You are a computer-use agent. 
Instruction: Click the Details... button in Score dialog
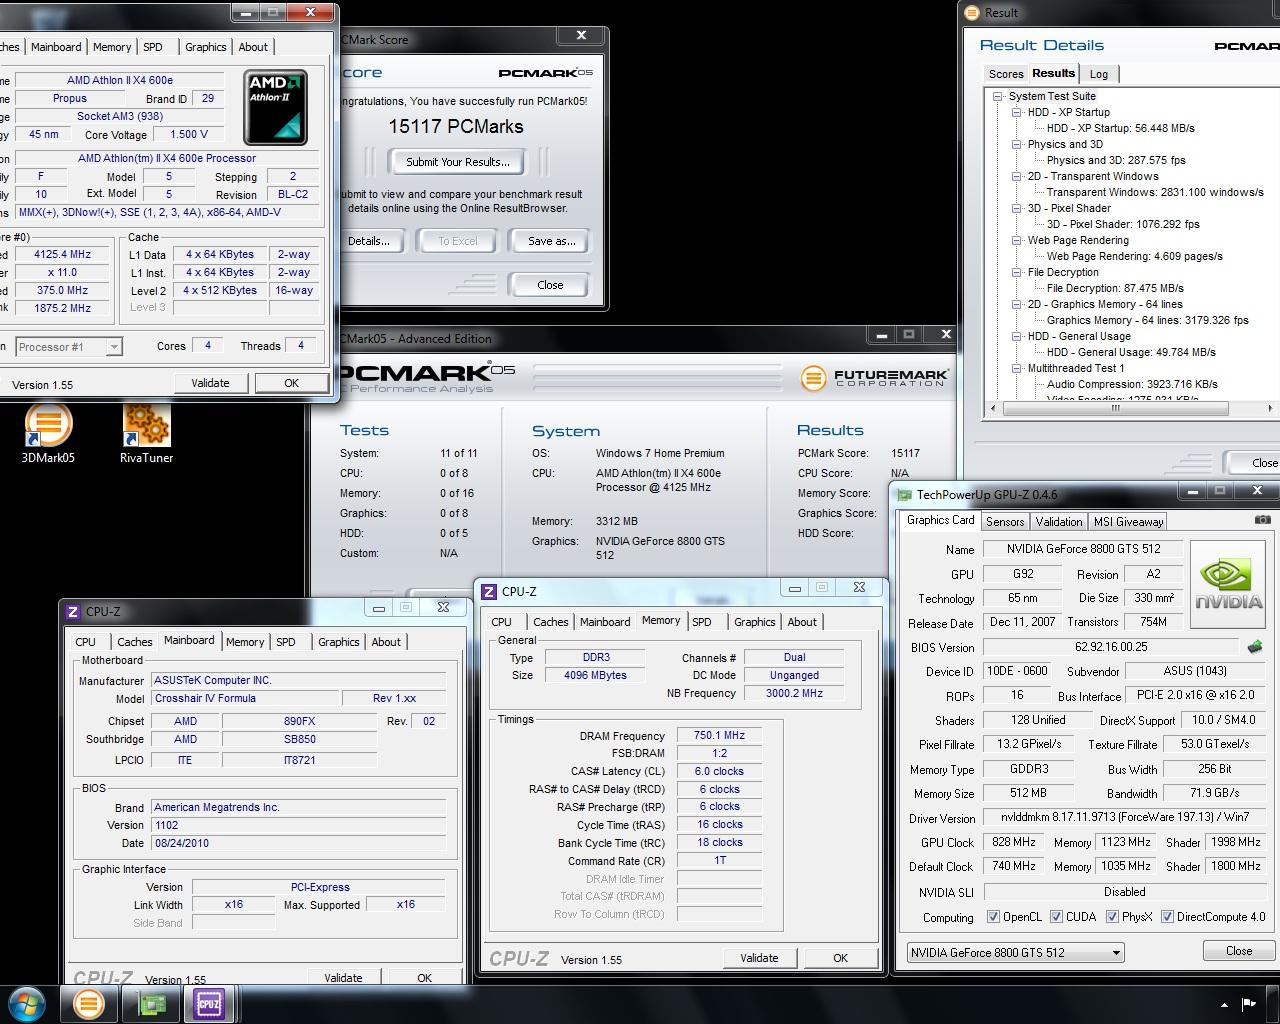tap(369, 241)
